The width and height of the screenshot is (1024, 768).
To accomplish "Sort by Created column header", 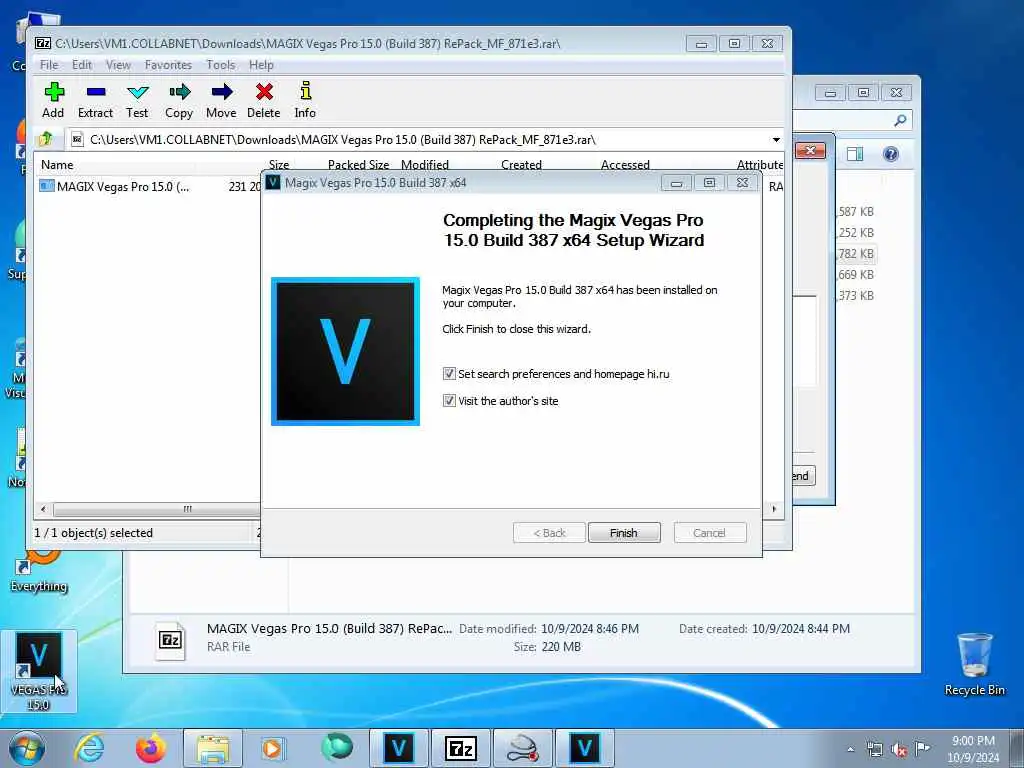I will (x=521, y=165).
